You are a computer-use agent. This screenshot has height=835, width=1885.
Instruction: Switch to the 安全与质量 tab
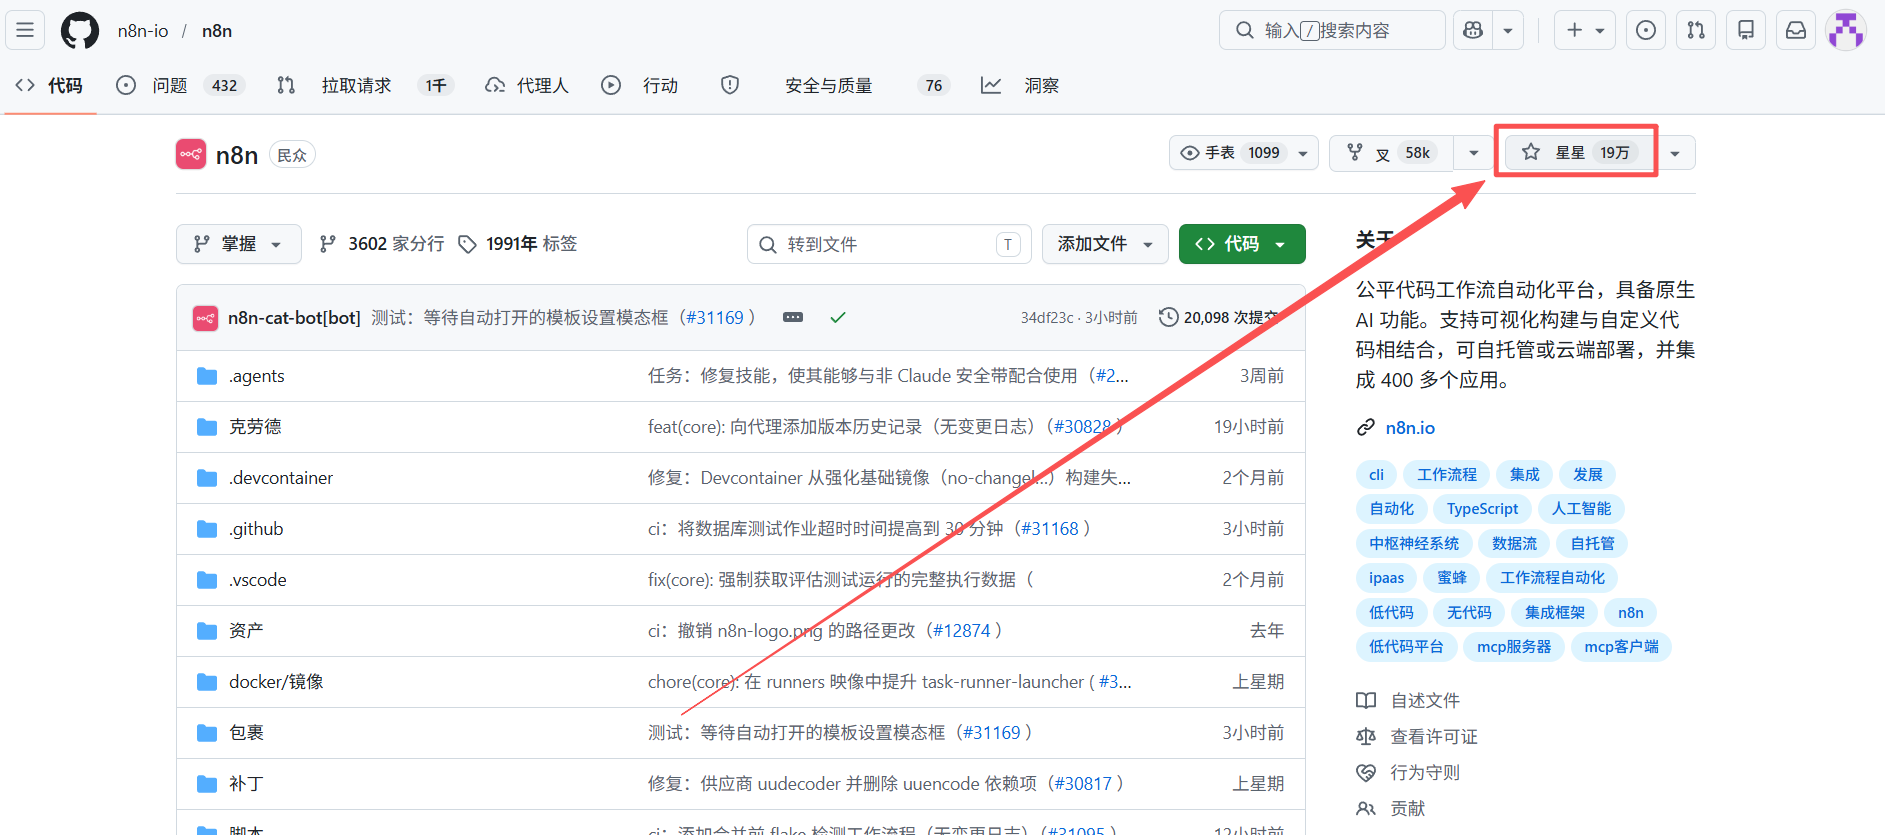click(x=834, y=86)
